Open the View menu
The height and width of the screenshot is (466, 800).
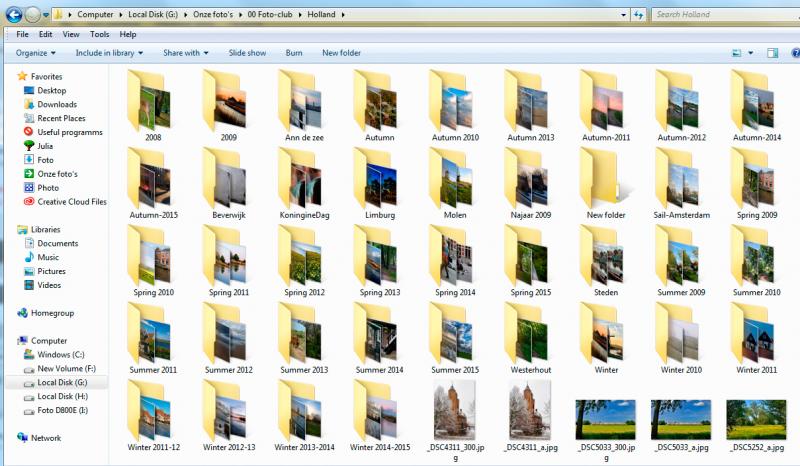(71, 34)
